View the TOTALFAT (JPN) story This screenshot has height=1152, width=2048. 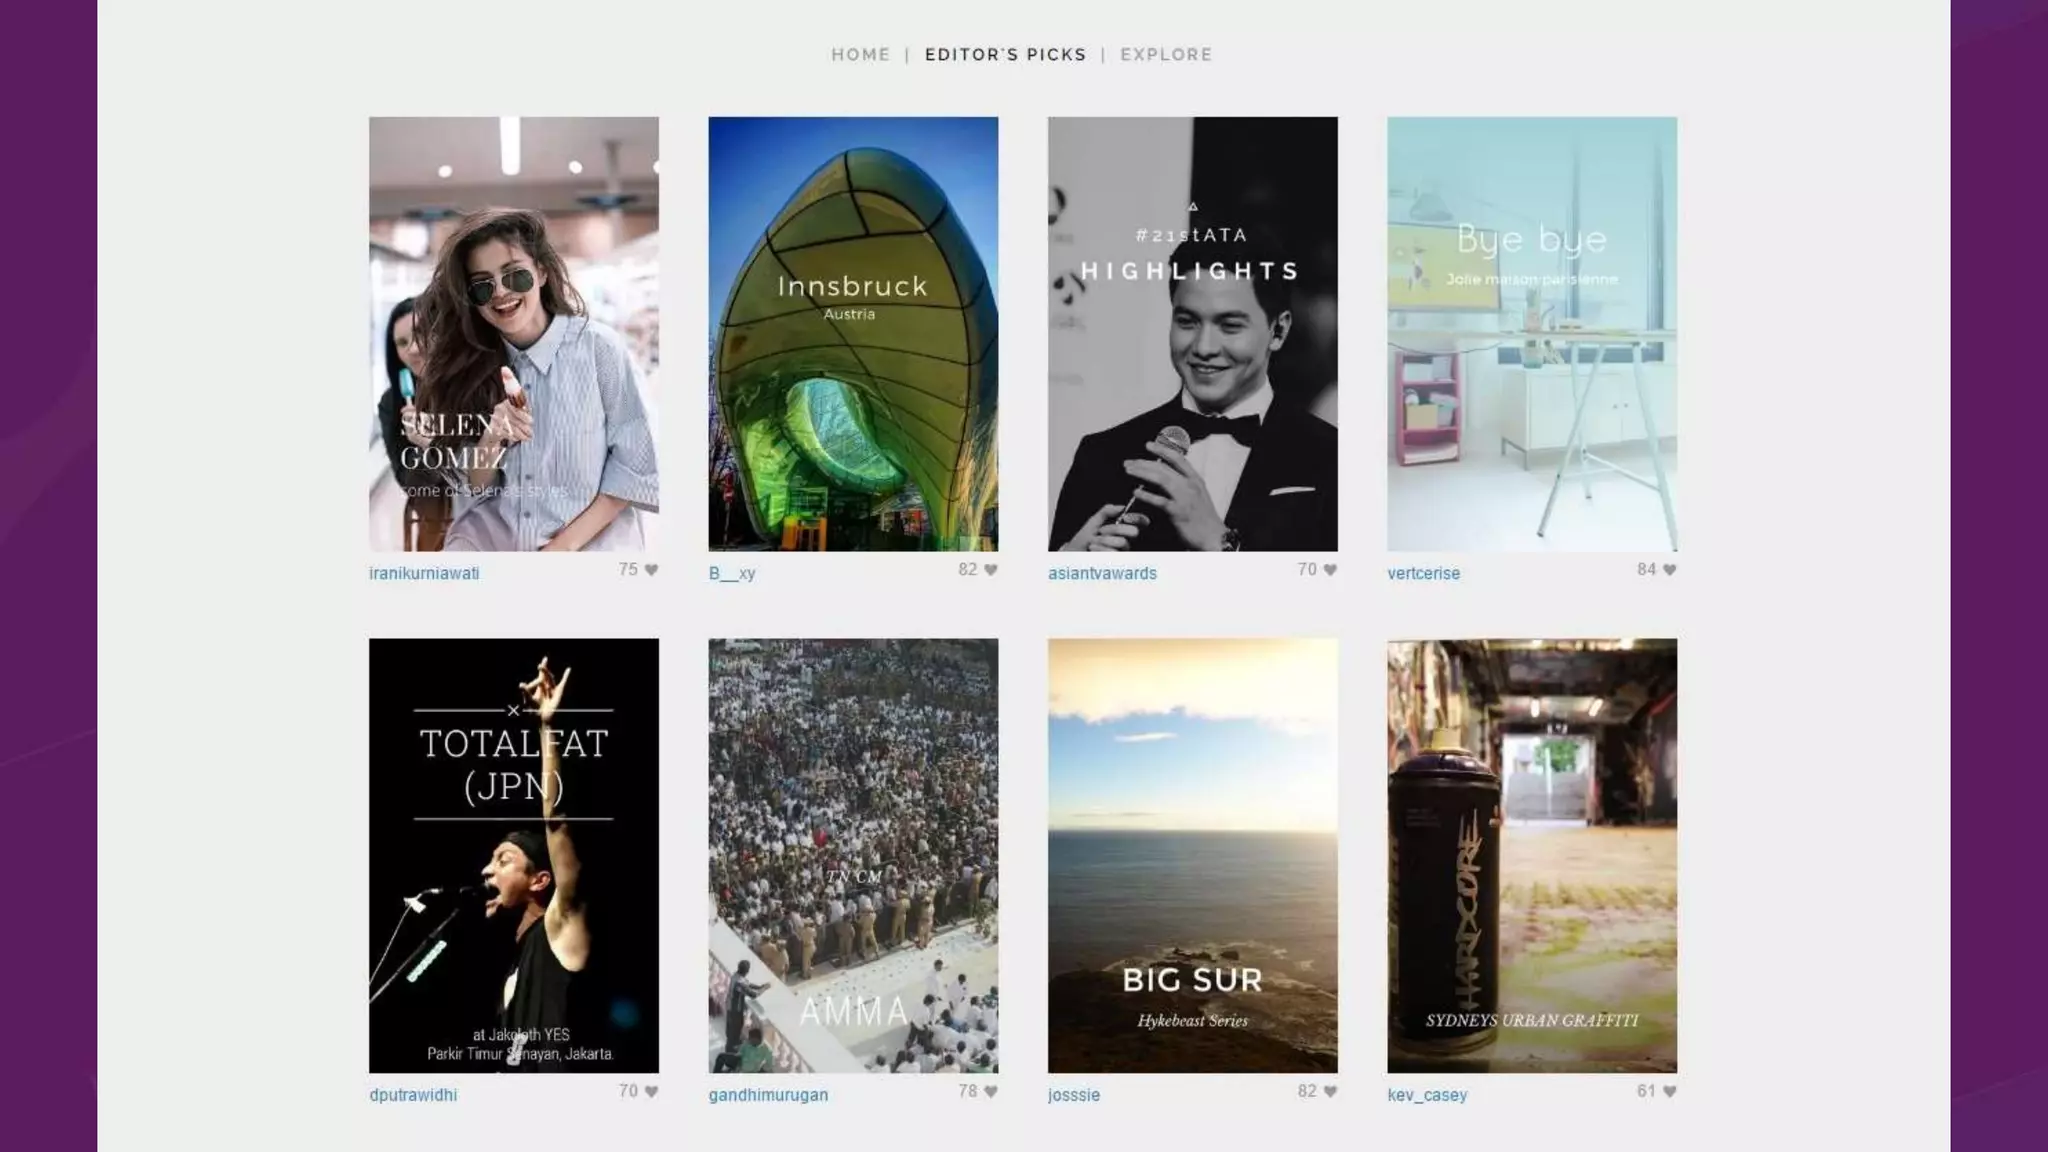tap(513, 856)
